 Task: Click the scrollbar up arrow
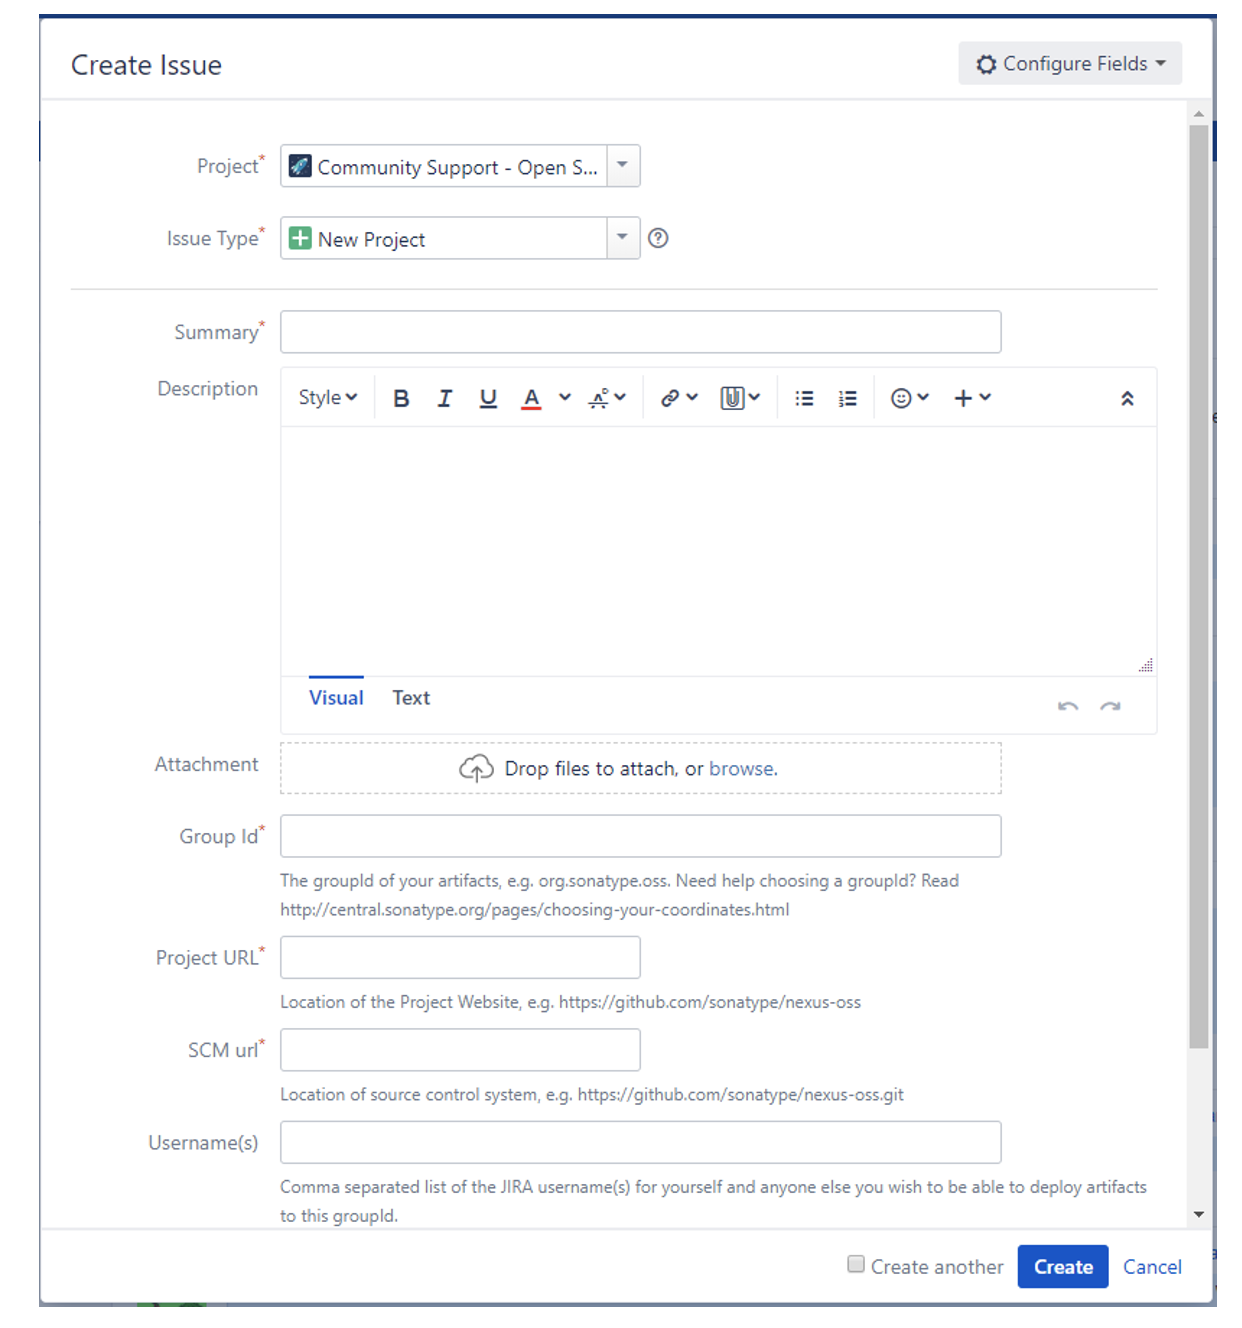pyautogui.click(x=1199, y=114)
